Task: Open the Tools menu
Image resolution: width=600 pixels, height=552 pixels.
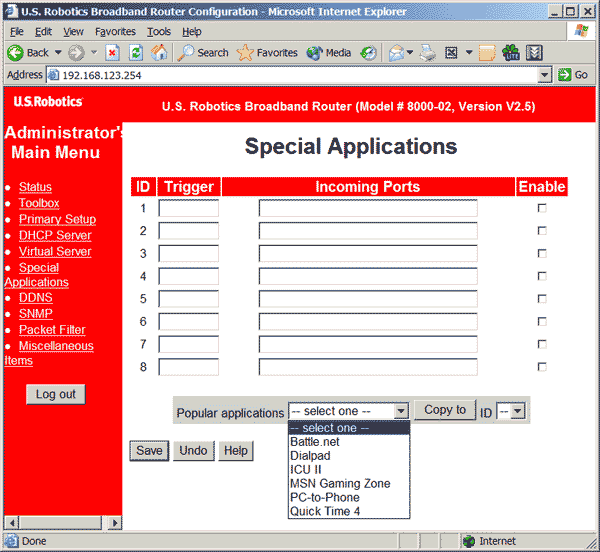Action: pyautogui.click(x=159, y=32)
